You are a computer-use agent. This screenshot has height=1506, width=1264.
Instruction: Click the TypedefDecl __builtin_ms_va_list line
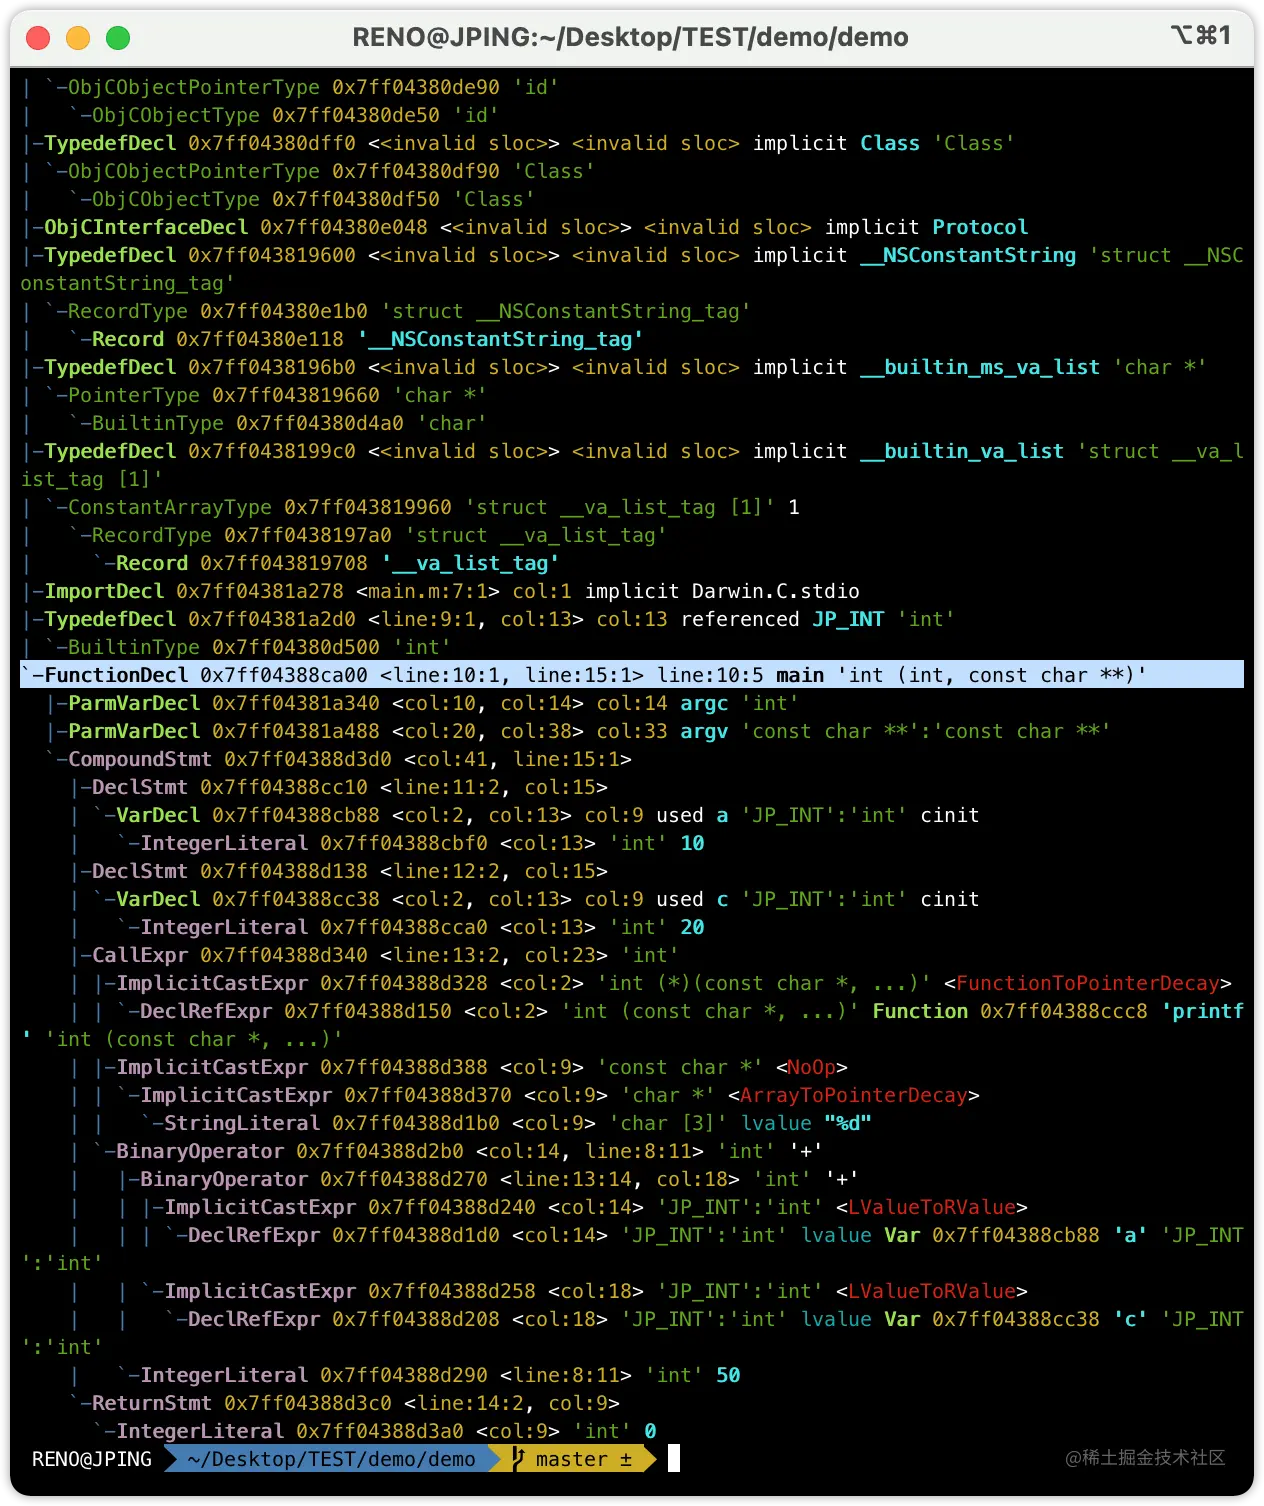pyautogui.click(x=614, y=367)
